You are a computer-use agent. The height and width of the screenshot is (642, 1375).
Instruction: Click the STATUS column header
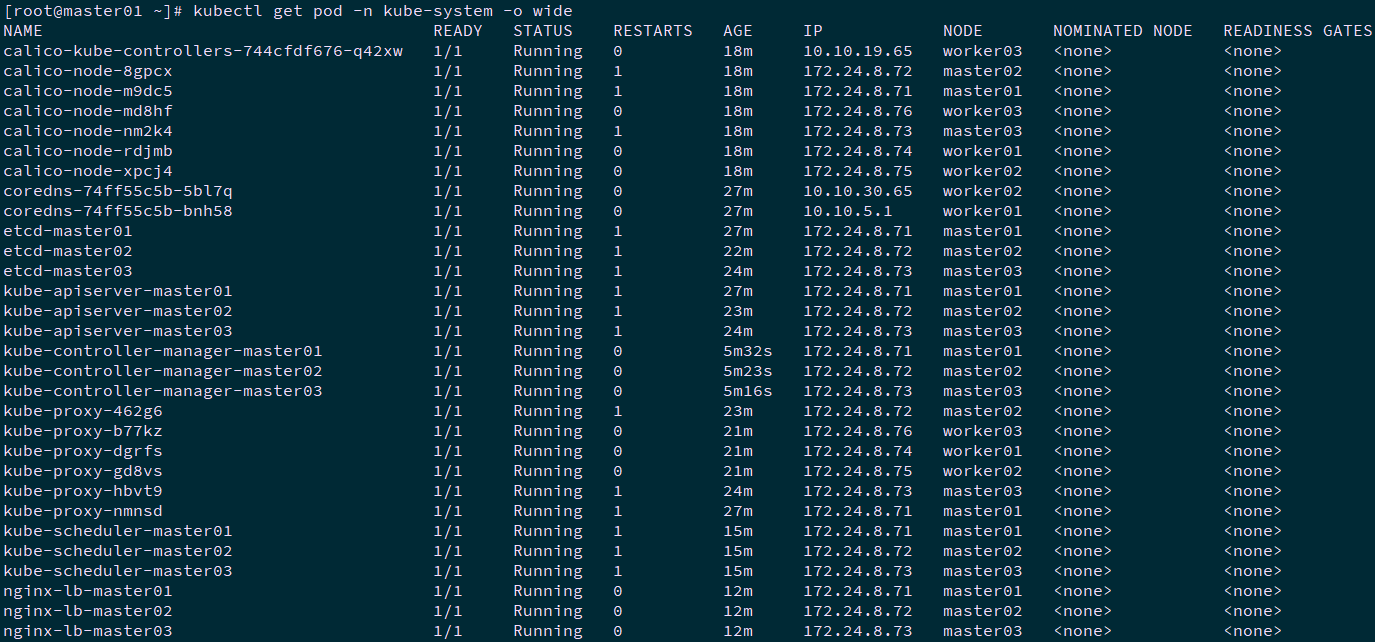tap(543, 31)
